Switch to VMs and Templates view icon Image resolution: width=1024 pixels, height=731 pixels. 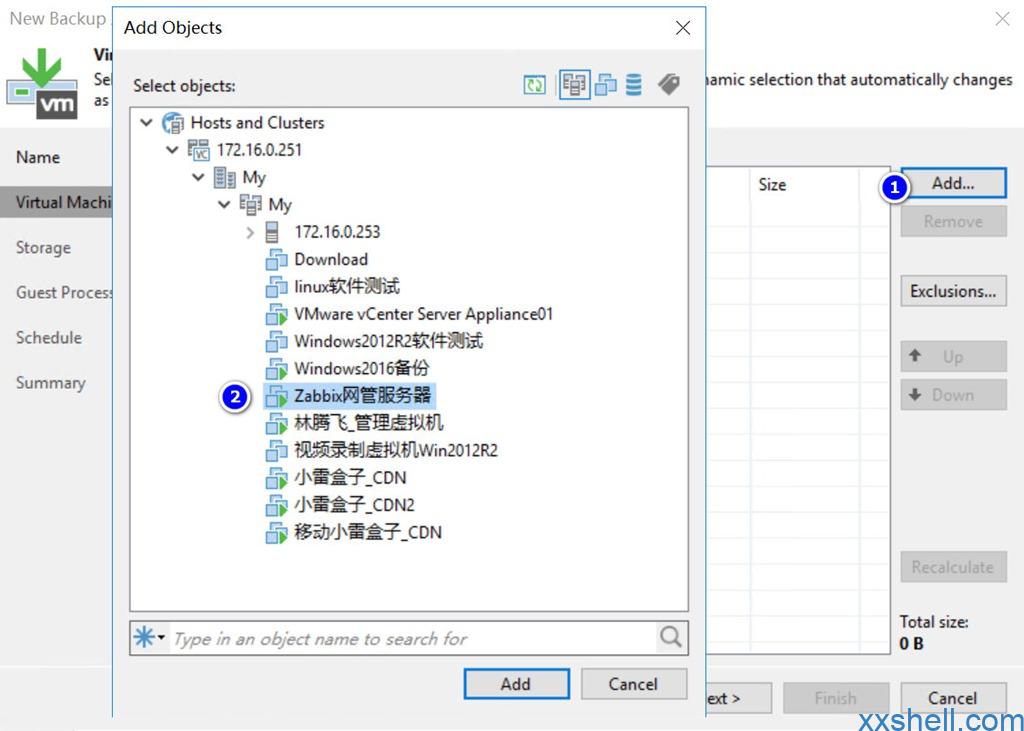click(606, 84)
